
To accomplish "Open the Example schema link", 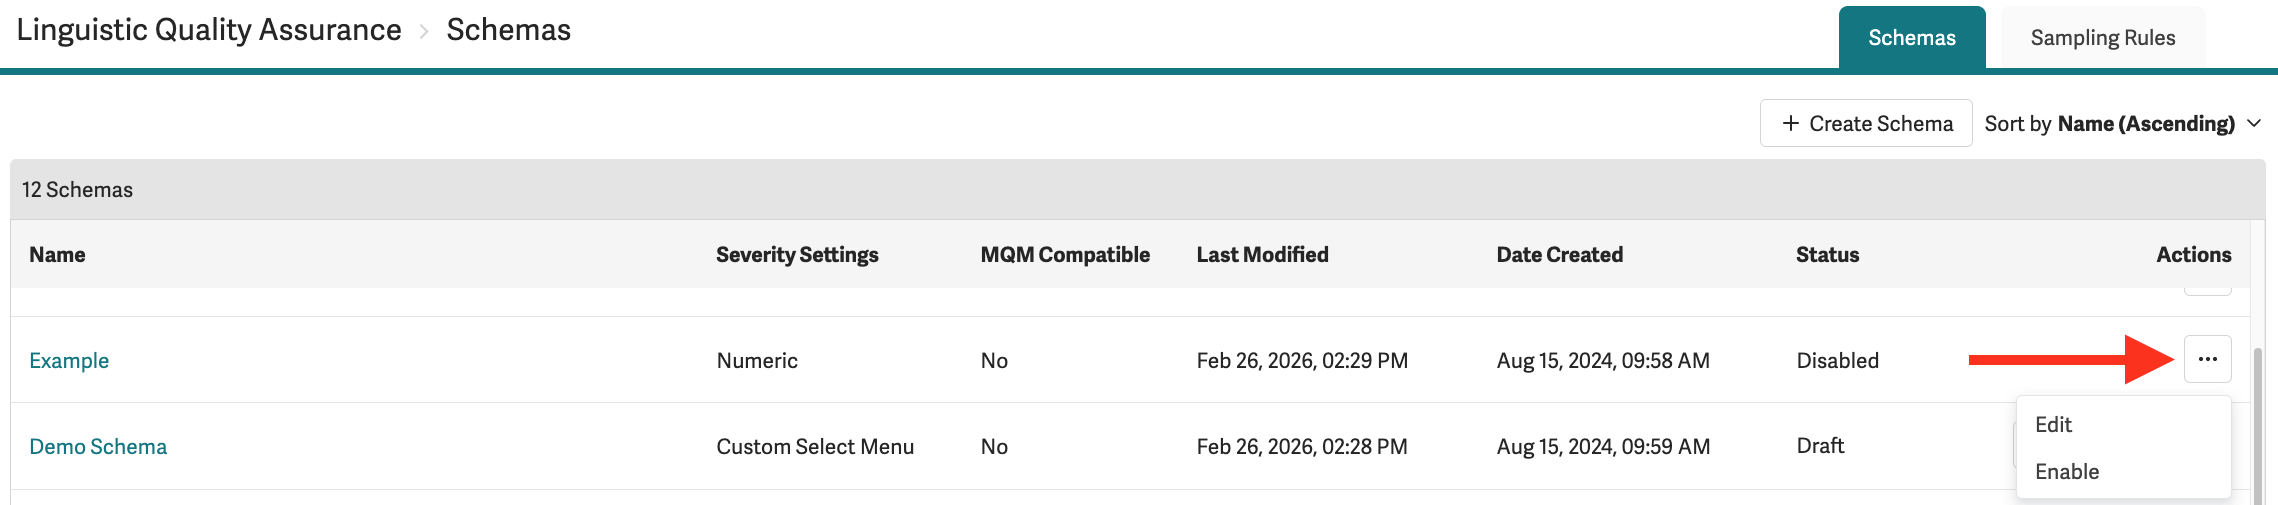I will 69,360.
